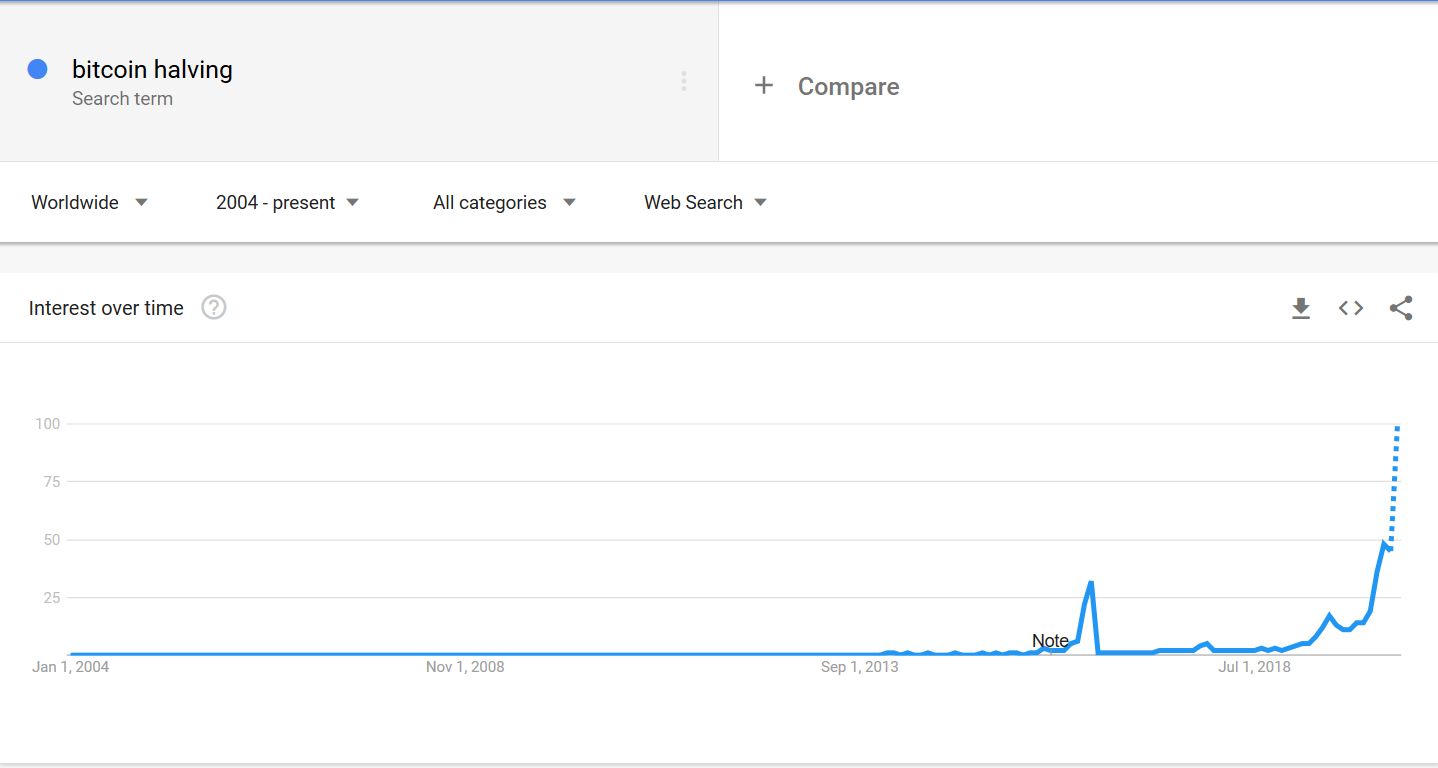Download the interest over time CSV
Image resolution: width=1438 pixels, height=768 pixels.
(x=1300, y=308)
